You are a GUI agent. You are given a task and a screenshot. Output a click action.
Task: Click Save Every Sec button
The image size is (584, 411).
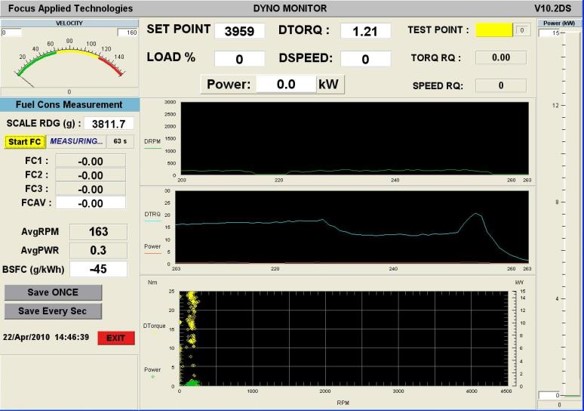pyautogui.click(x=53, y=311)
